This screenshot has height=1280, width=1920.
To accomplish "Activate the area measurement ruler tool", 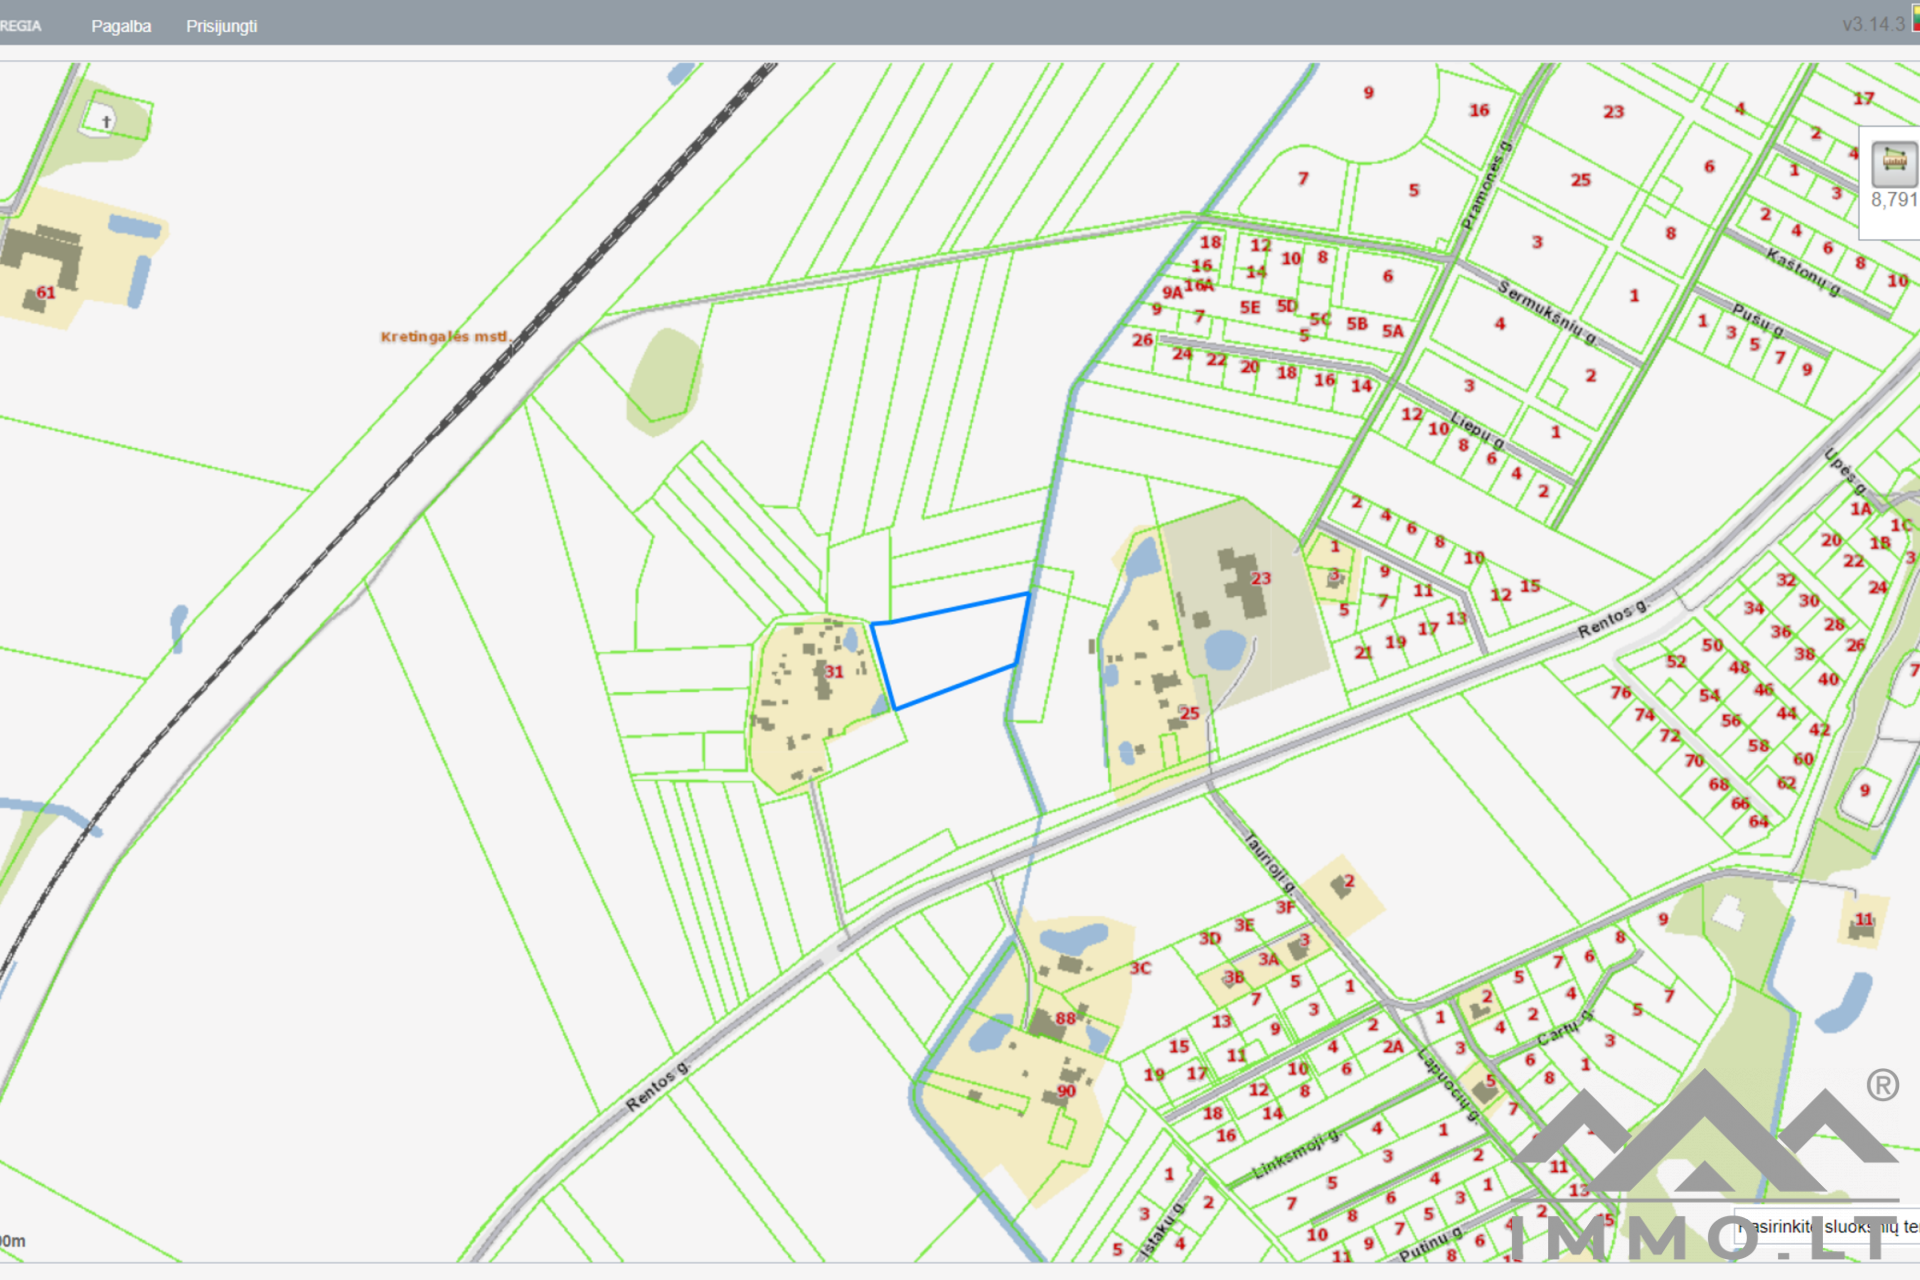I will click(x=1894, y=163).
